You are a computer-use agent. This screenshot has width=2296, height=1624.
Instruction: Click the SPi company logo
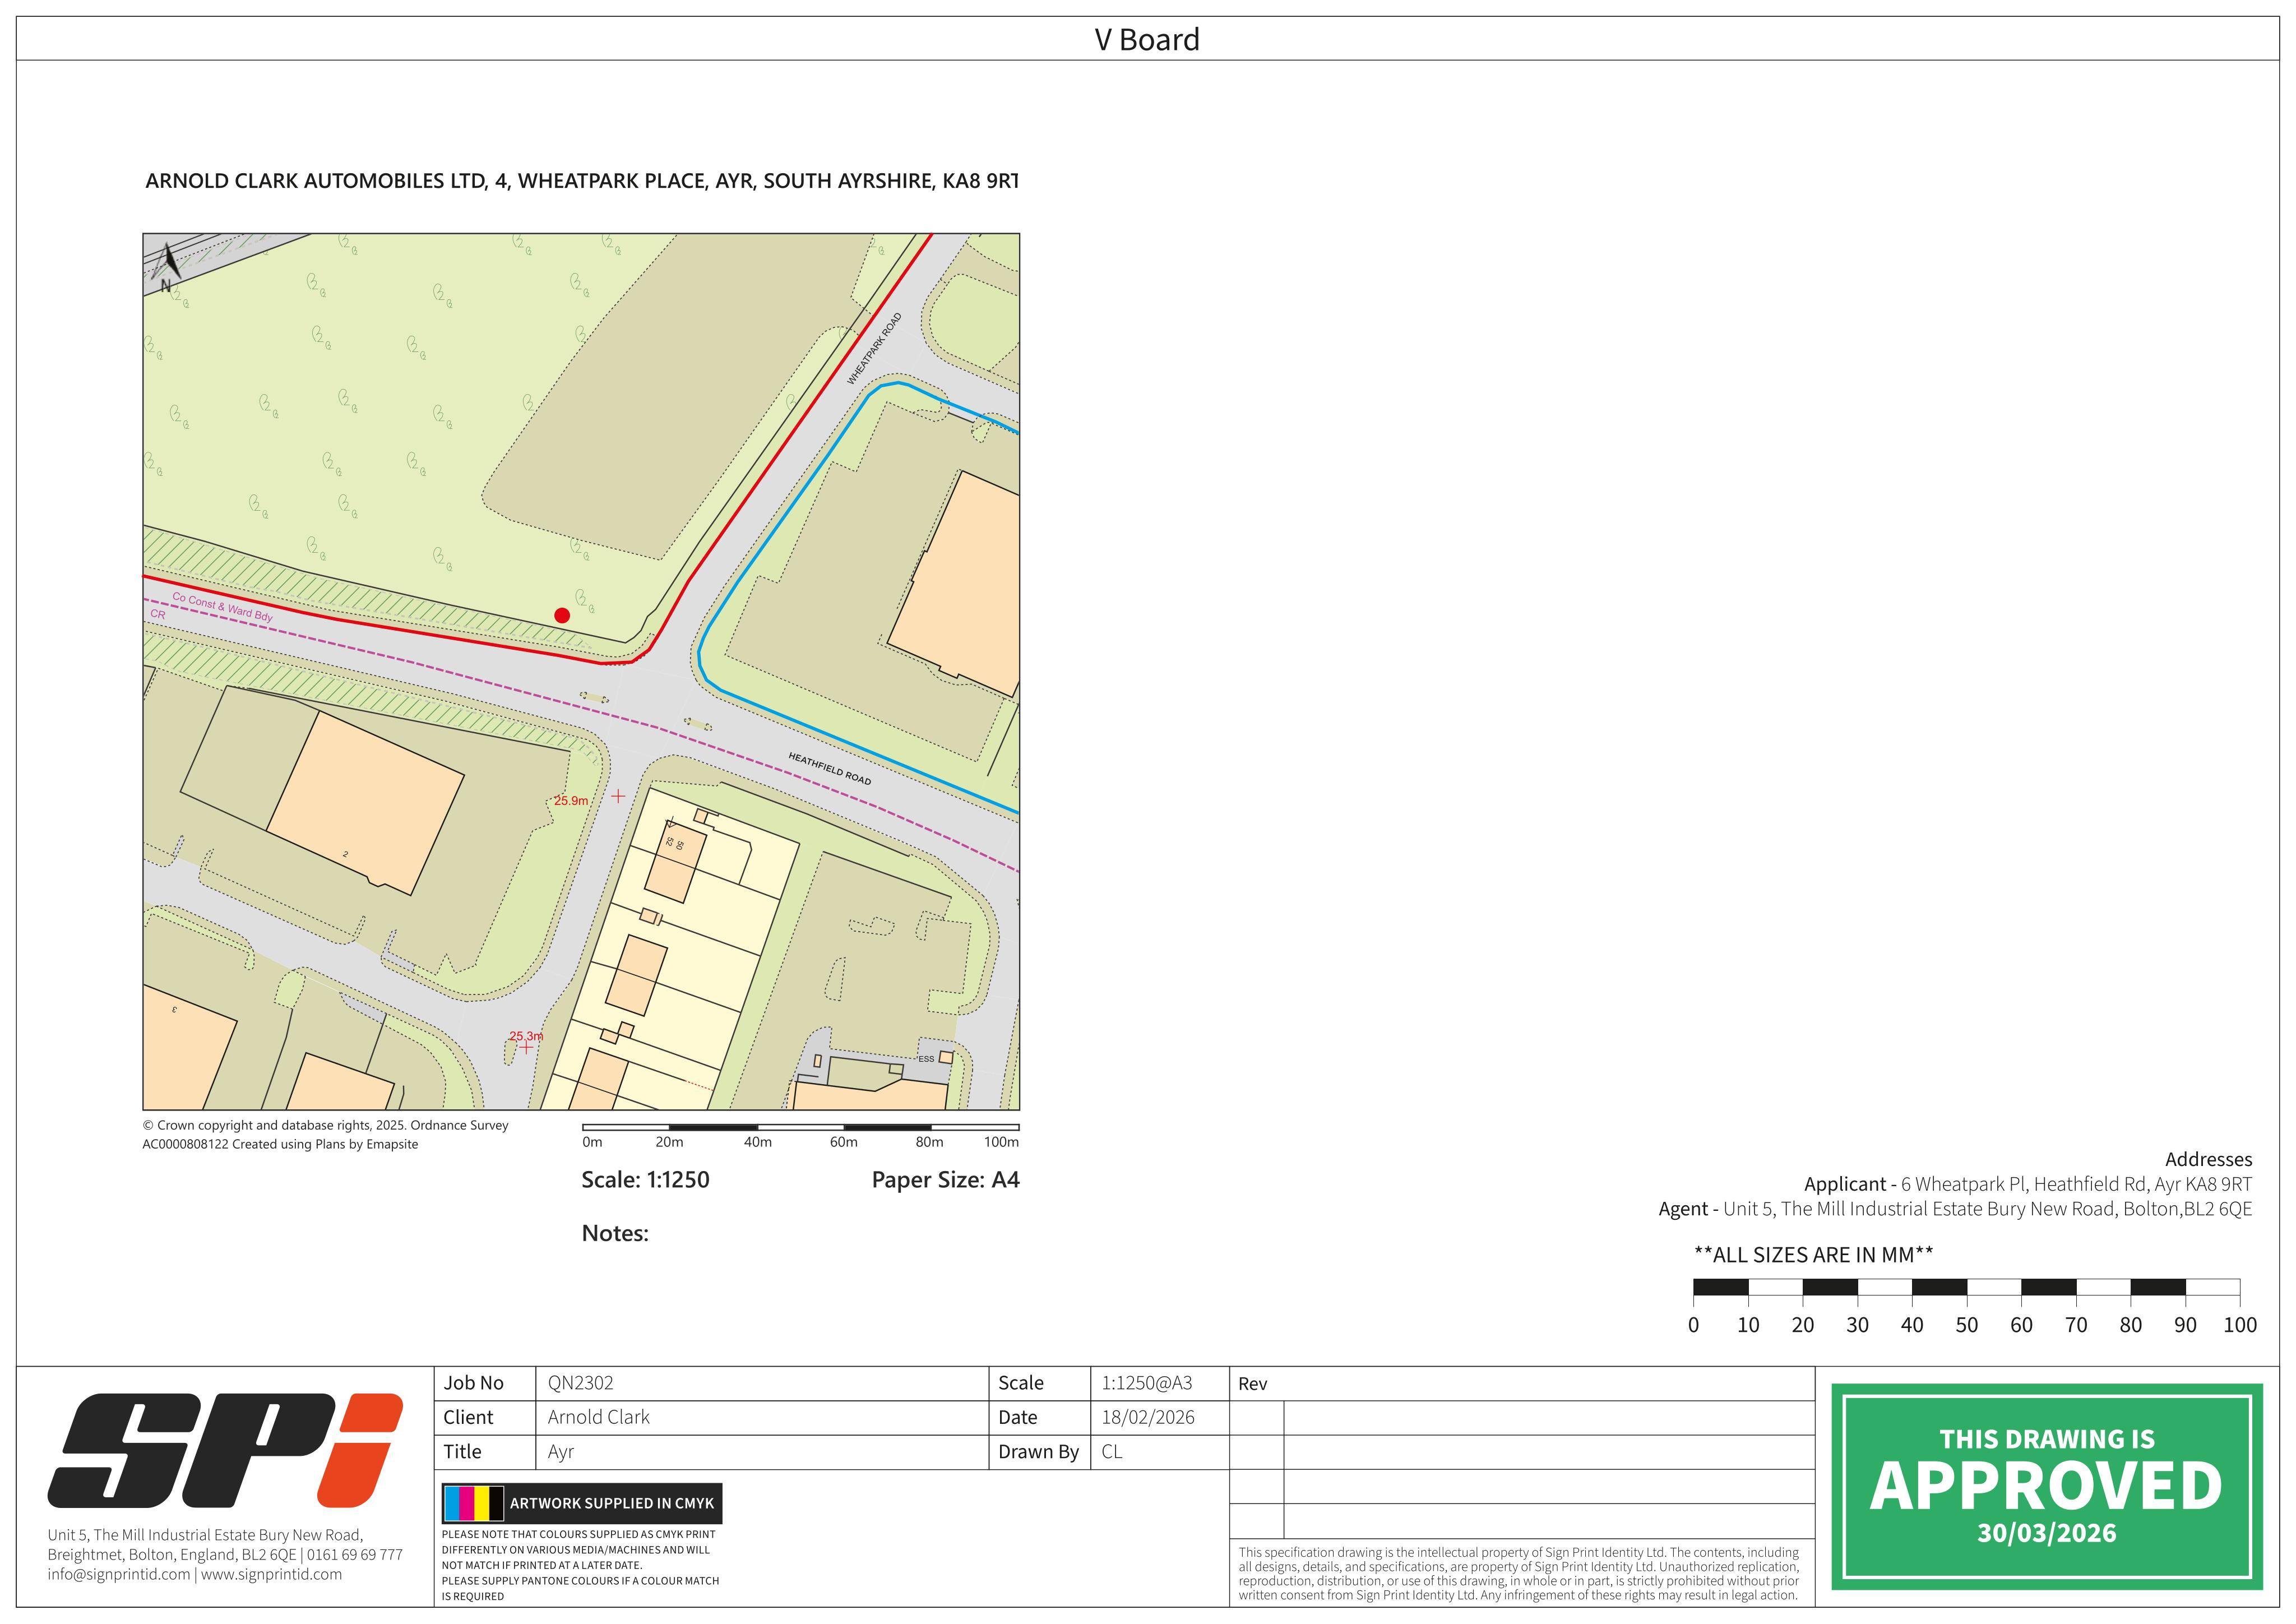tap(225, 1450)
